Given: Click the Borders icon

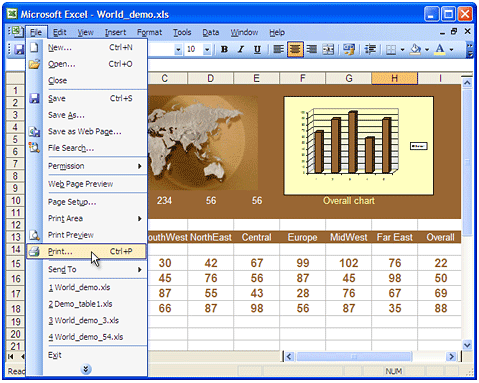Looking at the screenshot, I should coord(391,50).
